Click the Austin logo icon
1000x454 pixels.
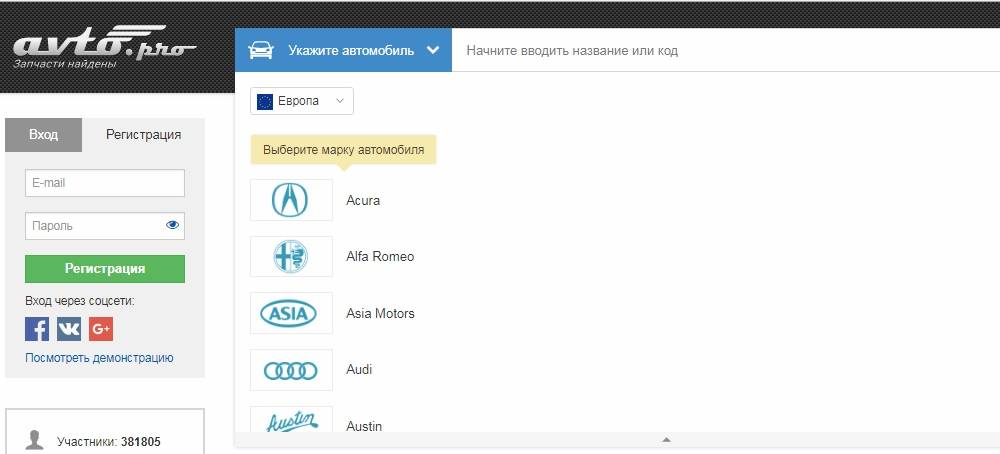point(291,422)
